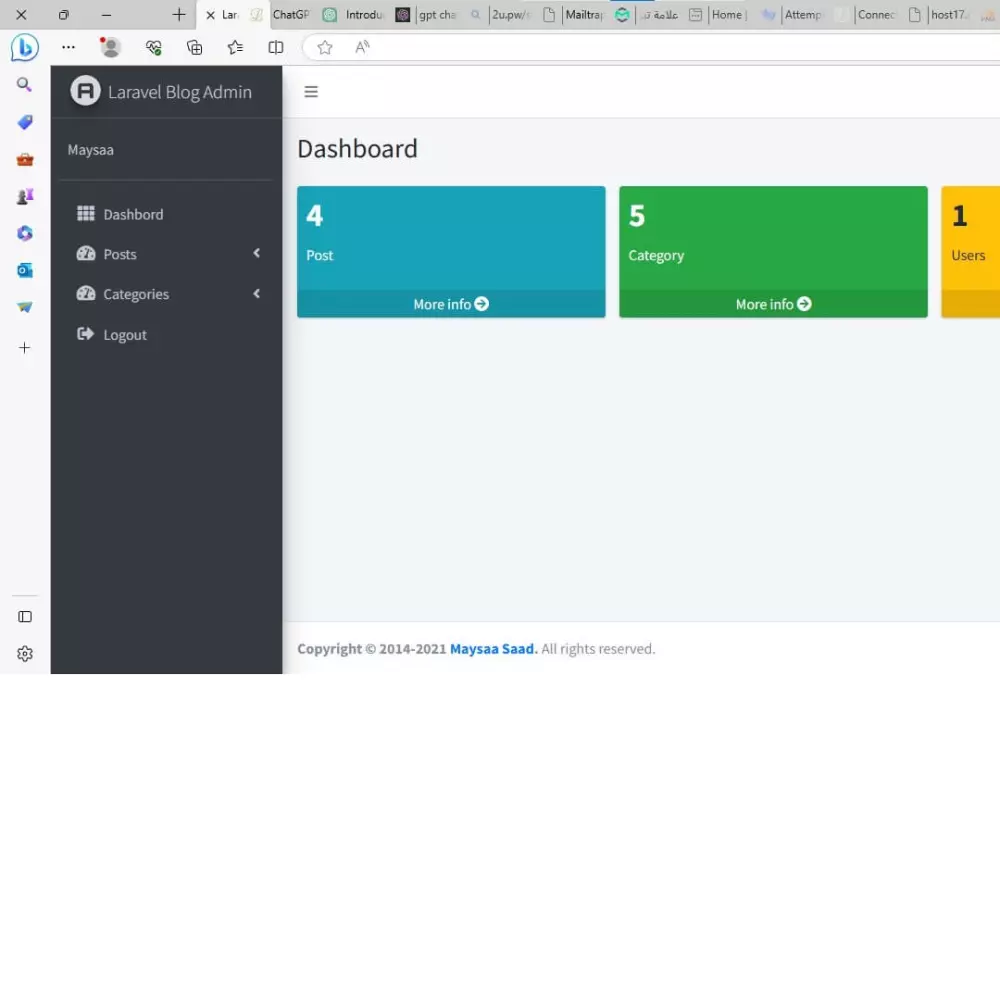Open the Favorites list icon

coord(235,47)
